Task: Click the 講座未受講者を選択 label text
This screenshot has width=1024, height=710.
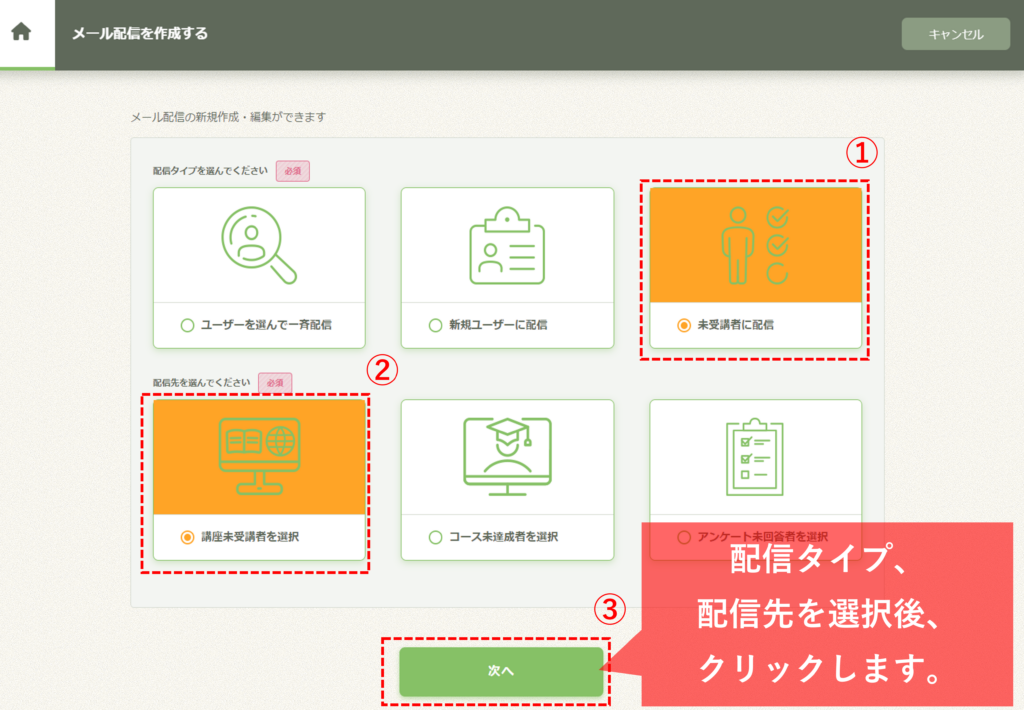Action: [250, 537]
